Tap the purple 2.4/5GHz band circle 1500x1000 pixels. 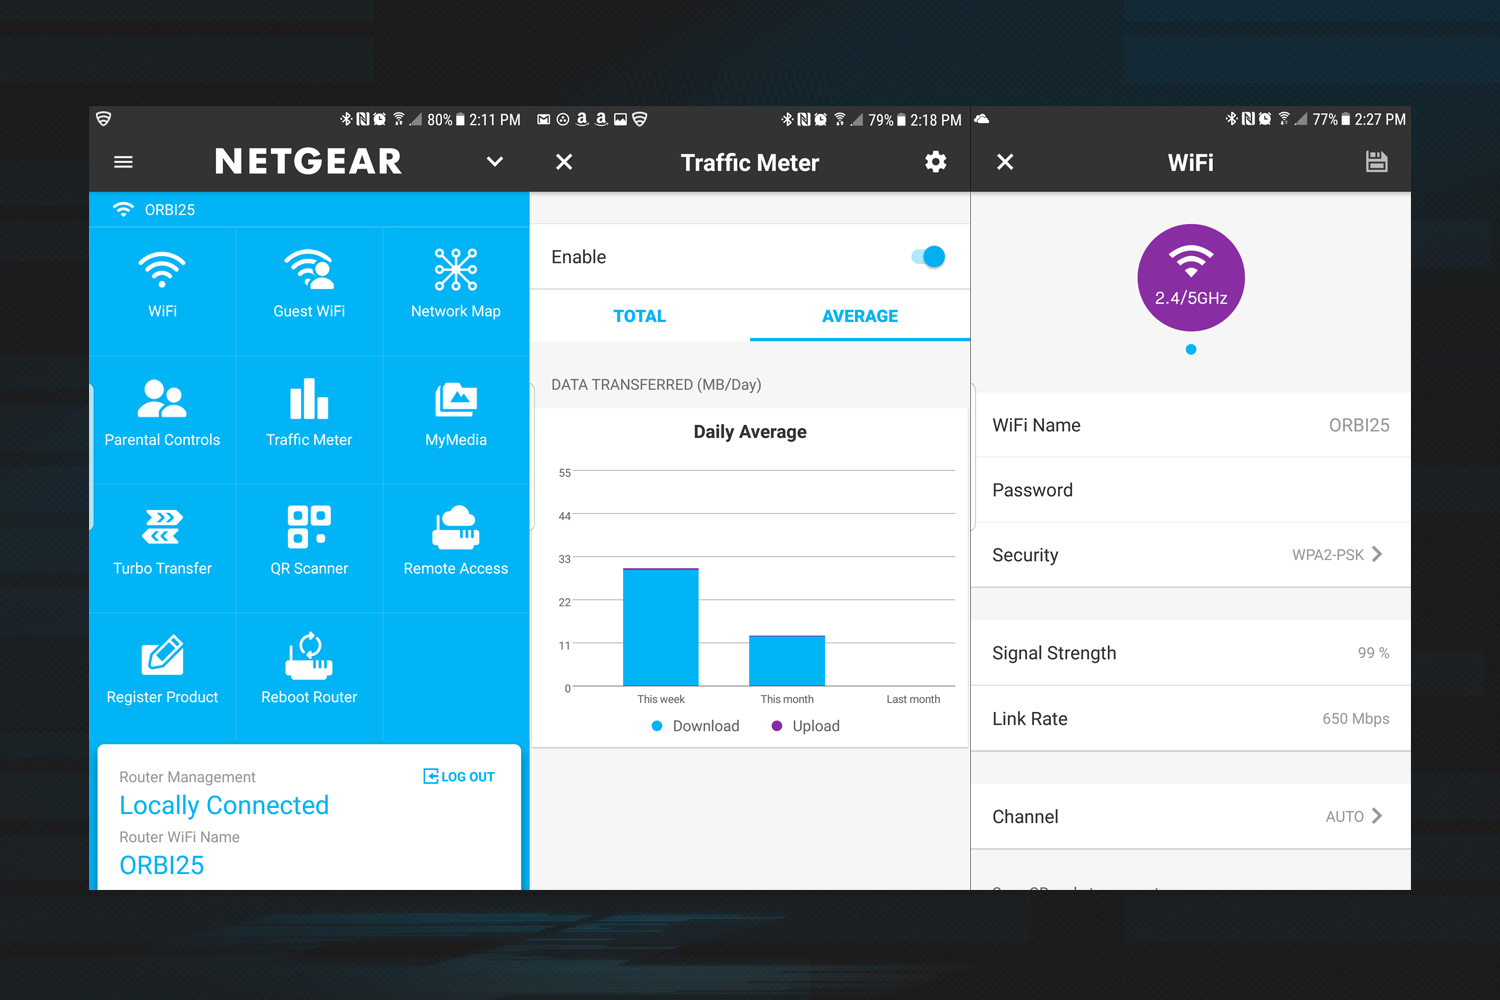click(x=1191, y=278)
